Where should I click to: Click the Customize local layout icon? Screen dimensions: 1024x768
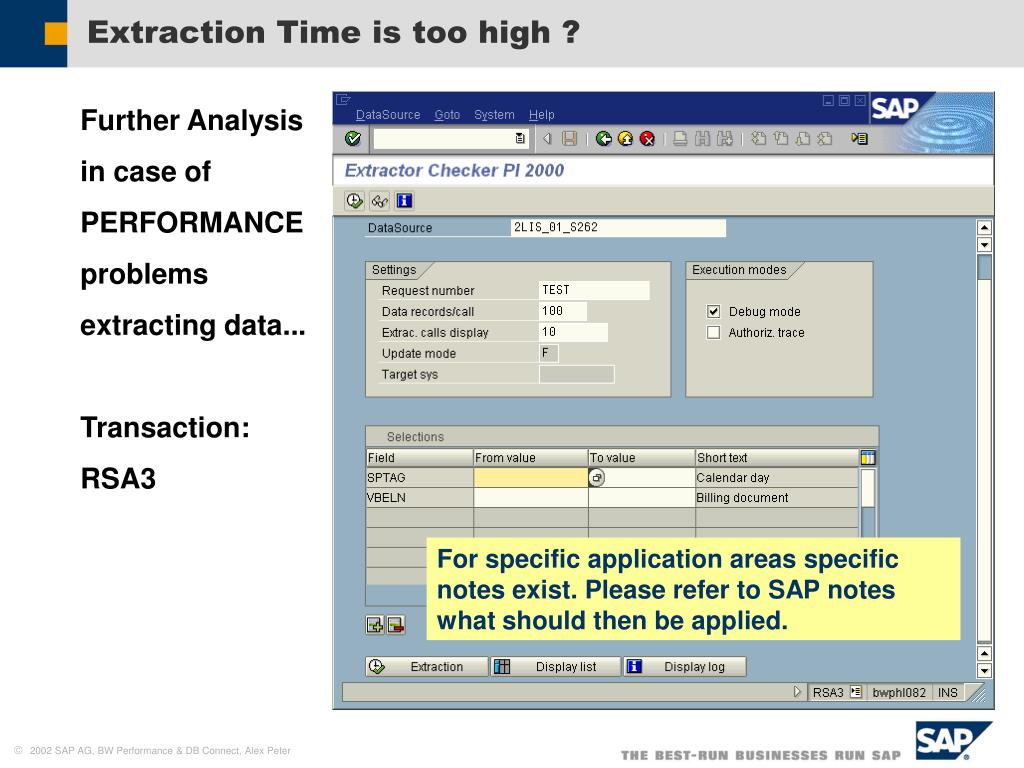[859, 138]
